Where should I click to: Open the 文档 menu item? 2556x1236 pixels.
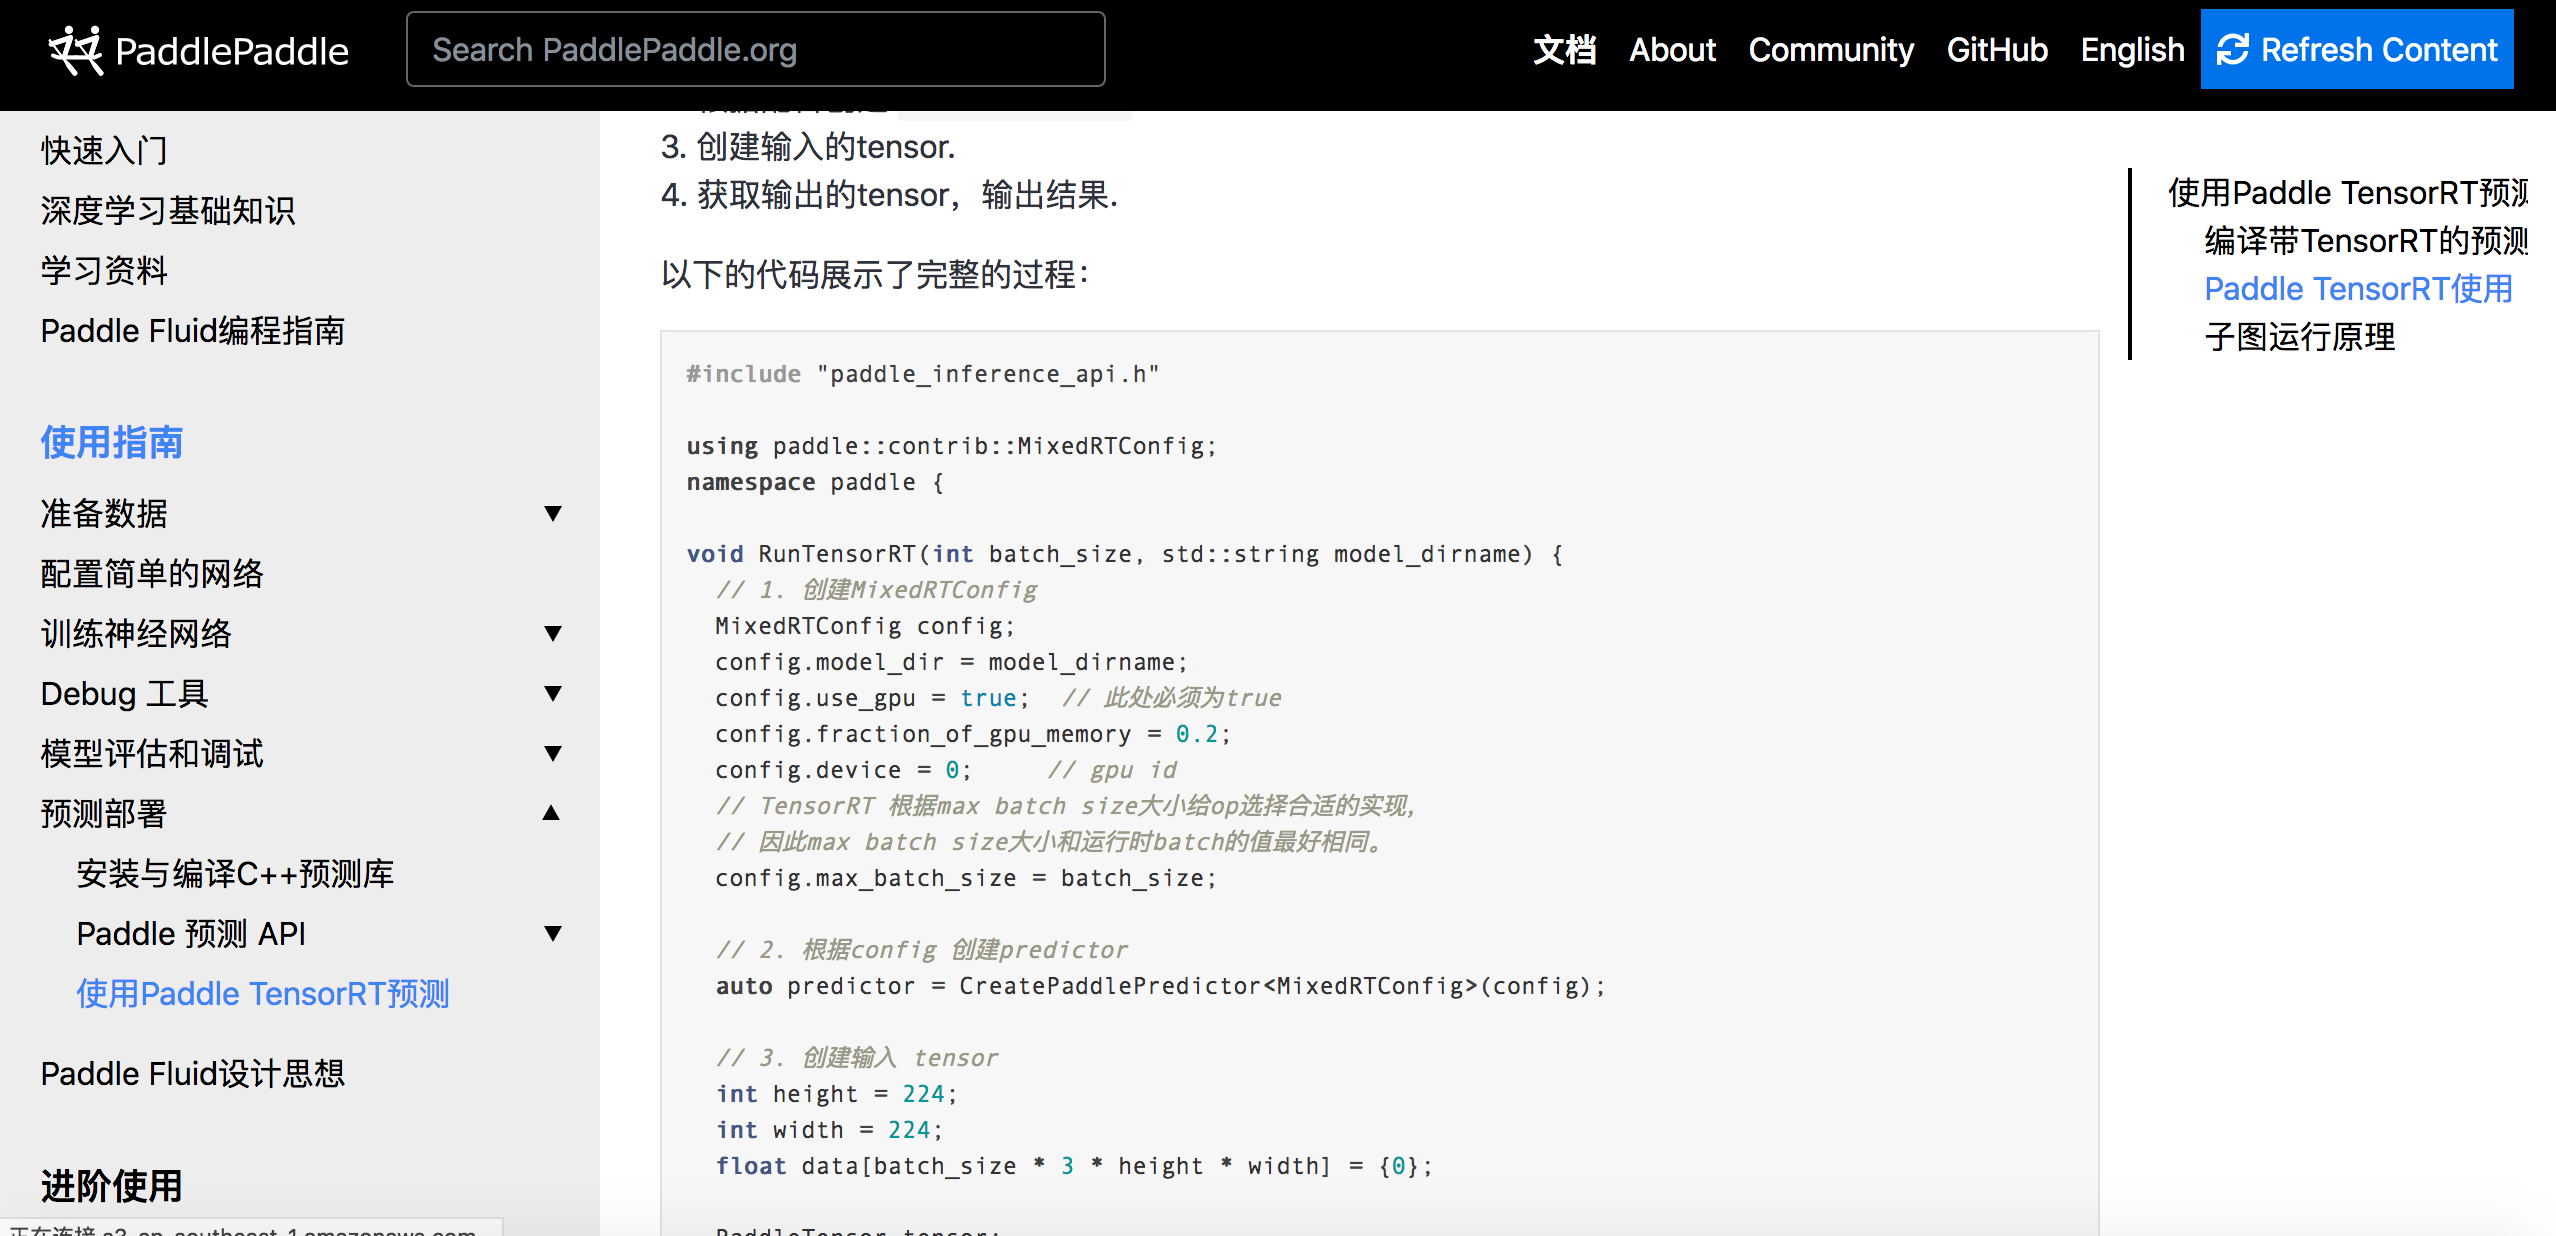point(1564,50)
